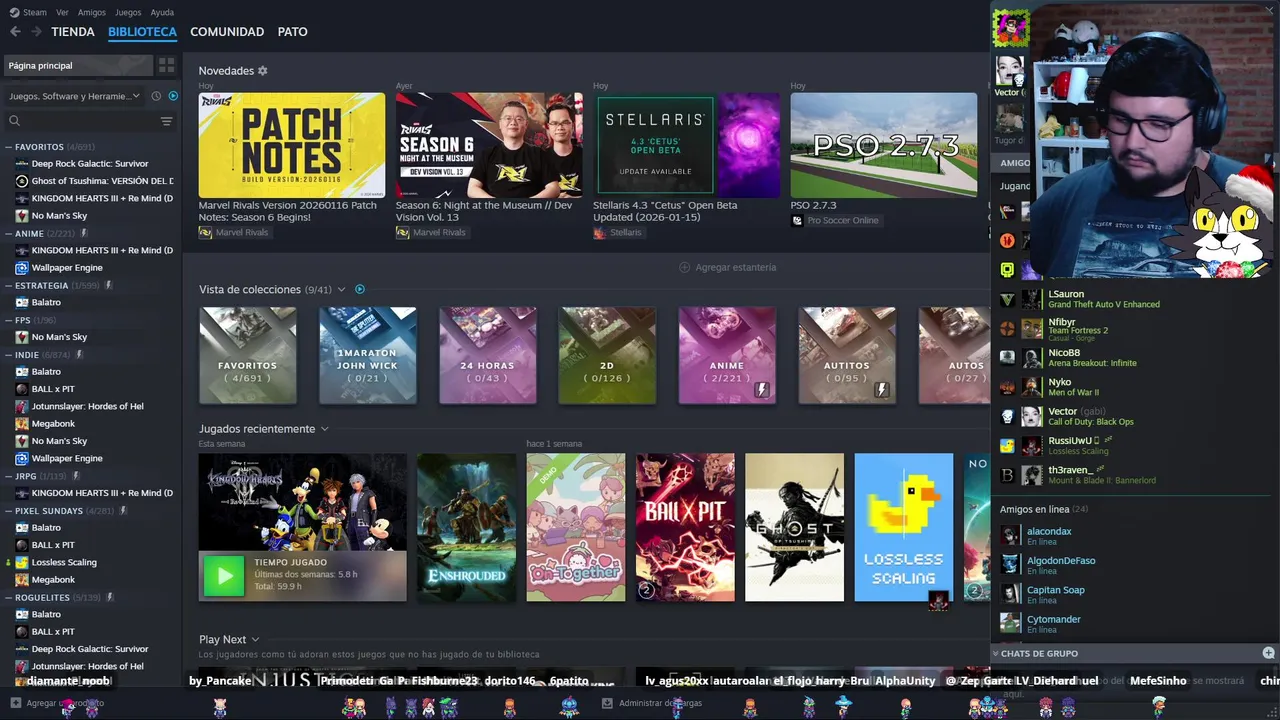This screenshot has width=1280, height=720.
Task: Open alacondax's avatar in online friends
Action: 1011,535
